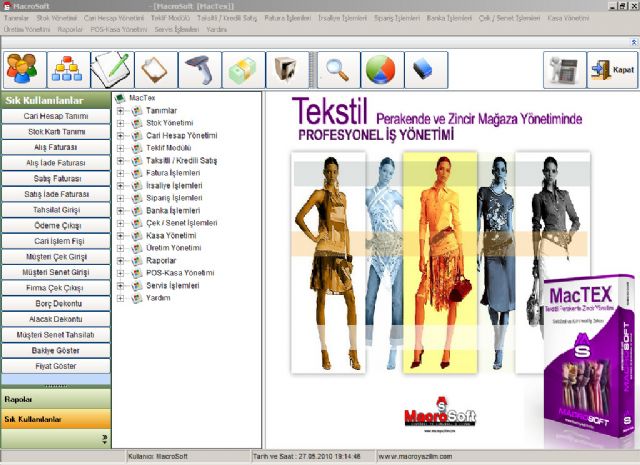Open the customers people icon in toolbar

click(24, 70)
